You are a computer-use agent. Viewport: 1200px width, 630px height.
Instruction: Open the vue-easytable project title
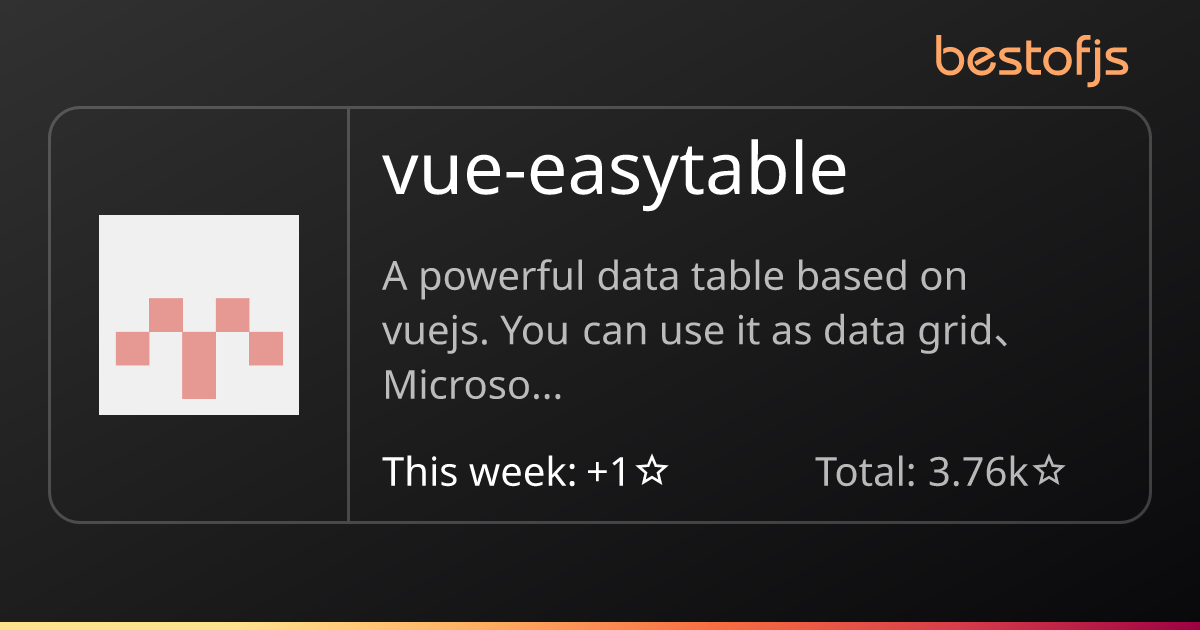point(615,171)
